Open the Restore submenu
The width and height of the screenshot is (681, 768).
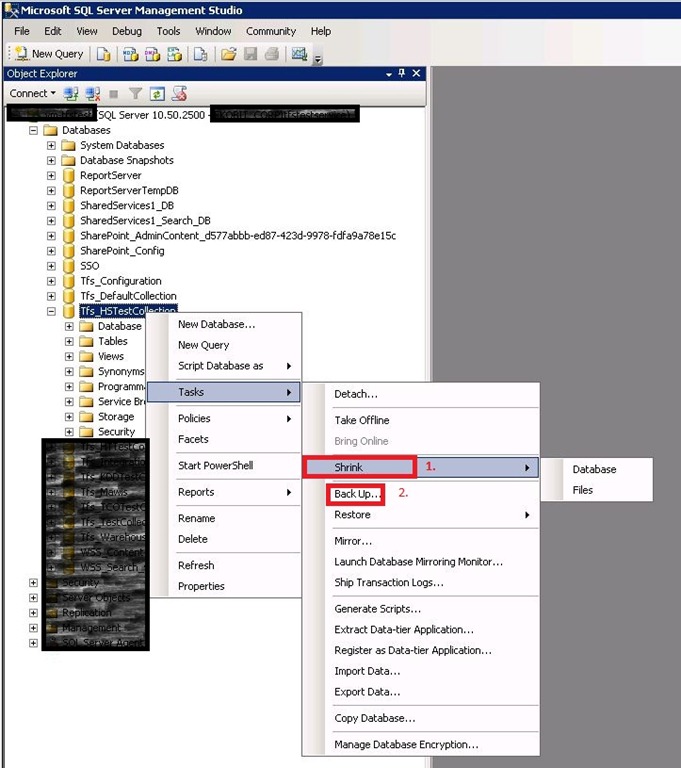tap(352, 515)
